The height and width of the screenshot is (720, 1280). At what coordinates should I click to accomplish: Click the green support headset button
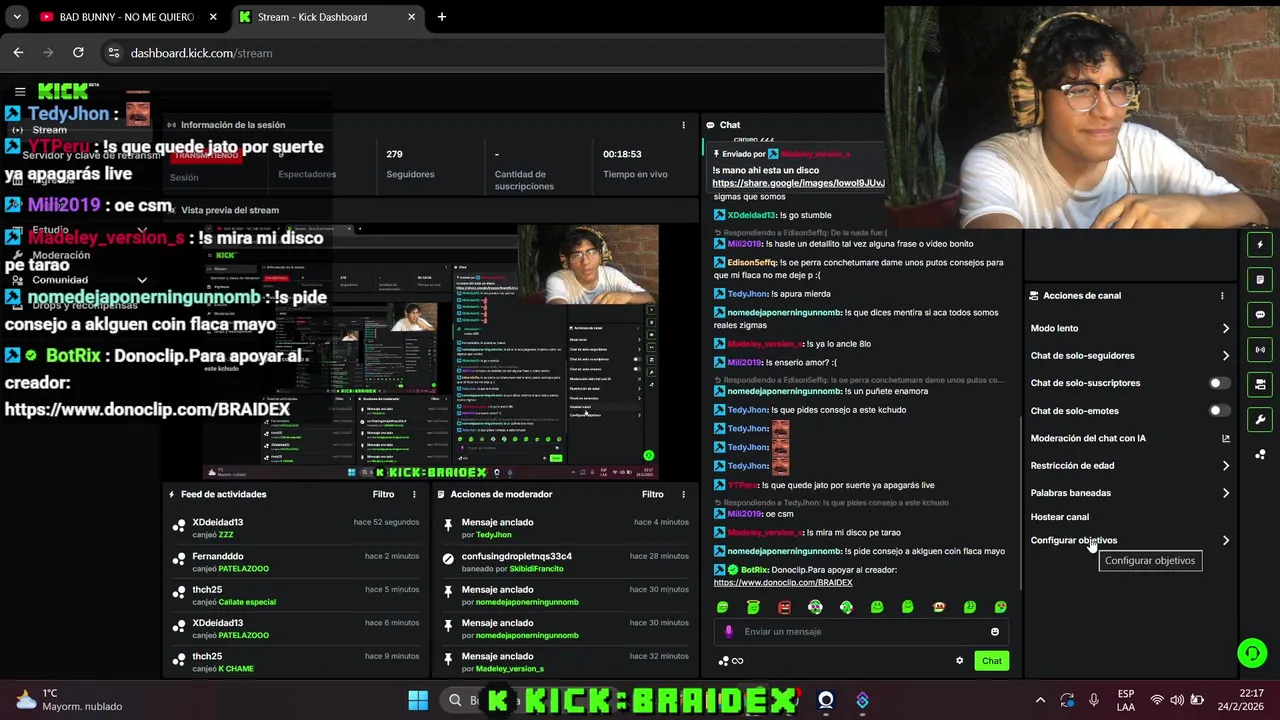tap(1252, 653)
